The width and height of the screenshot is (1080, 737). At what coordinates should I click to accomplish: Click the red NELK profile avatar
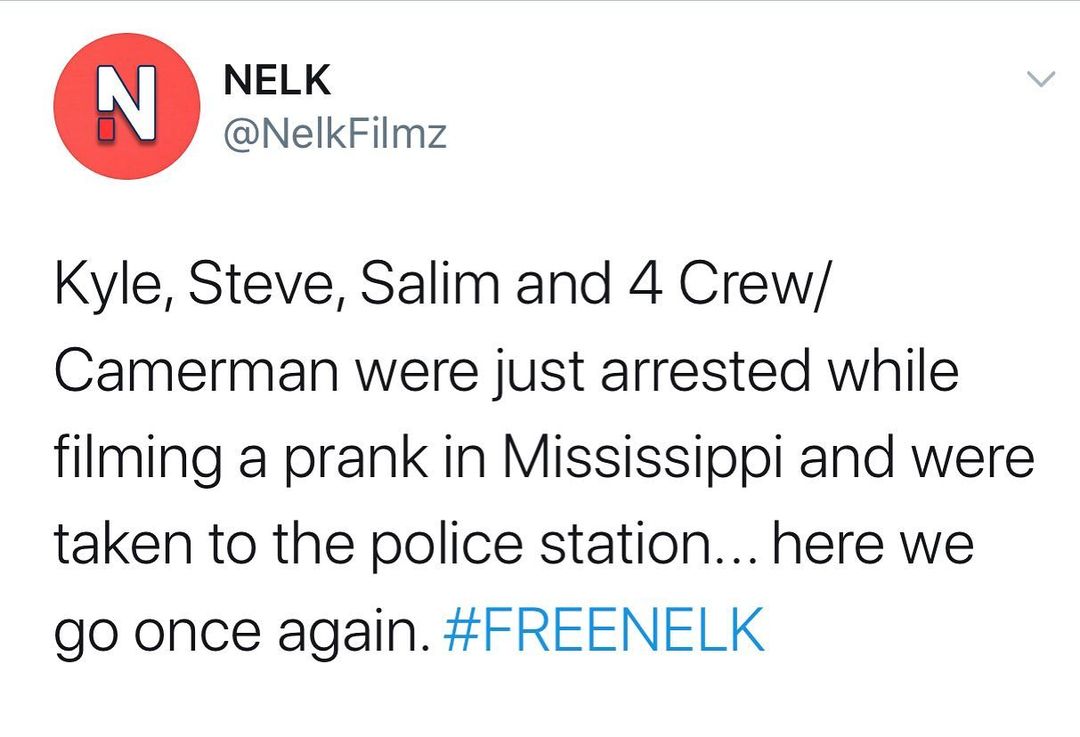pos(126,106)
